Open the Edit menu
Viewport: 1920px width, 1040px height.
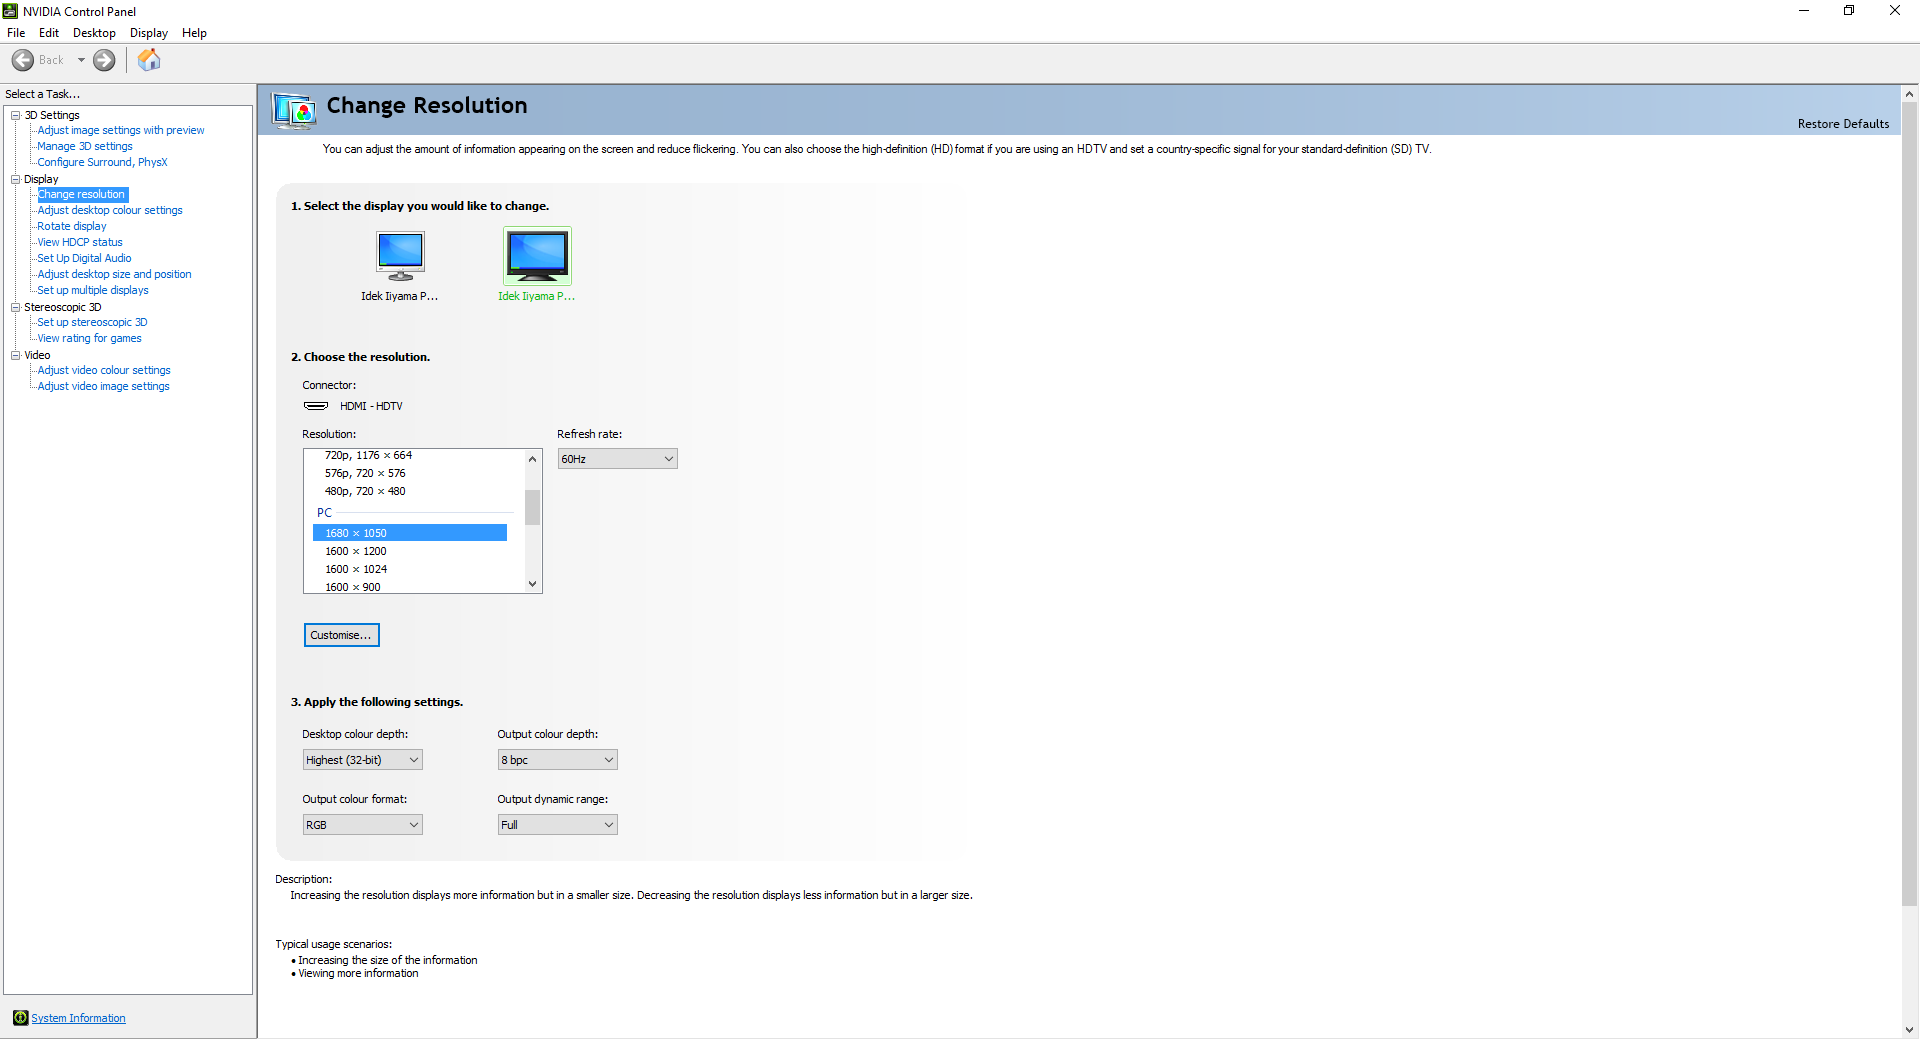point(49,33)
